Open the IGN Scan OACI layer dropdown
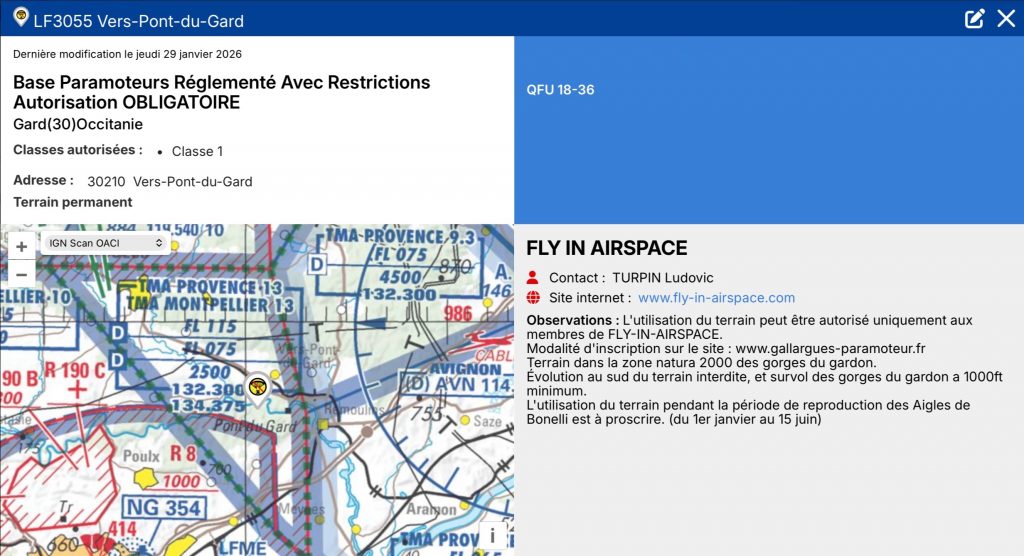1024x556 pixels. pos(104,243)
